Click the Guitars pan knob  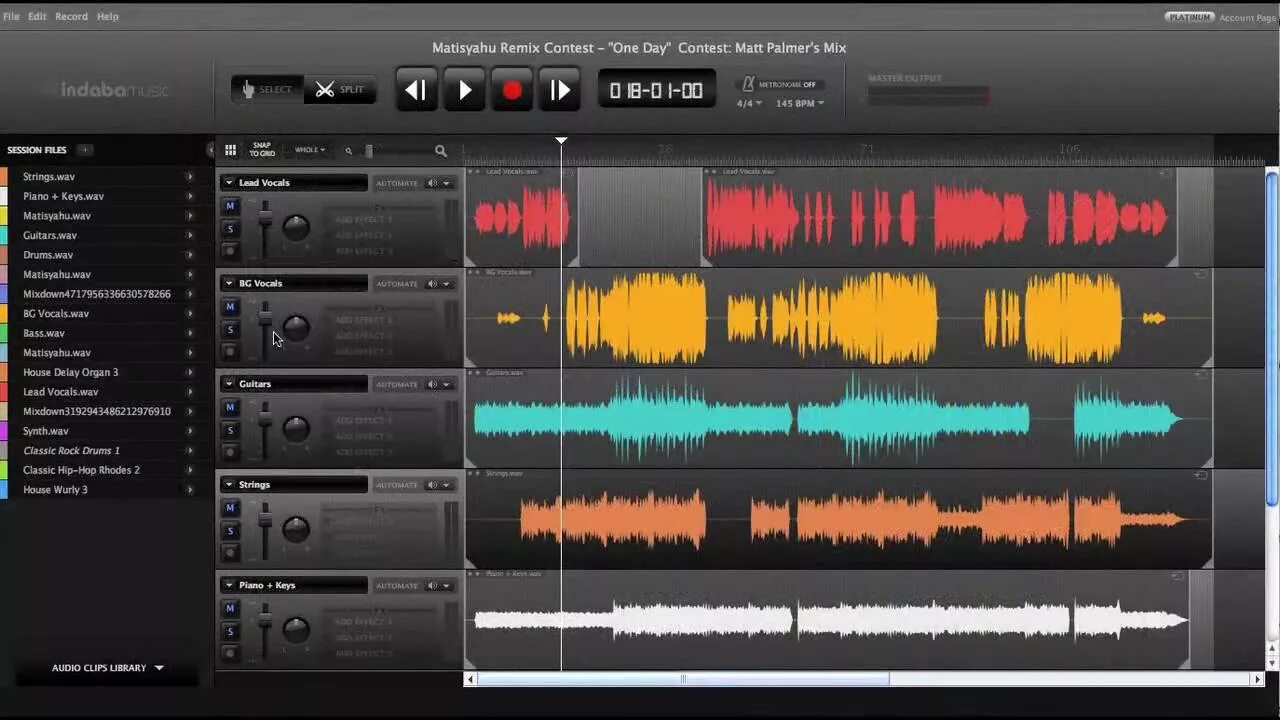(x=296, y=428)
